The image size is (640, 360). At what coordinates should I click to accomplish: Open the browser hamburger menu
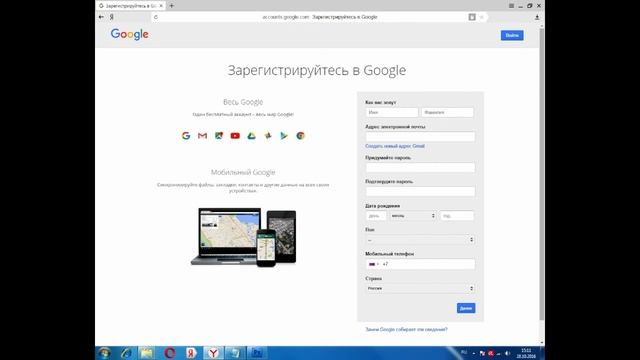[x=511, y=6]
